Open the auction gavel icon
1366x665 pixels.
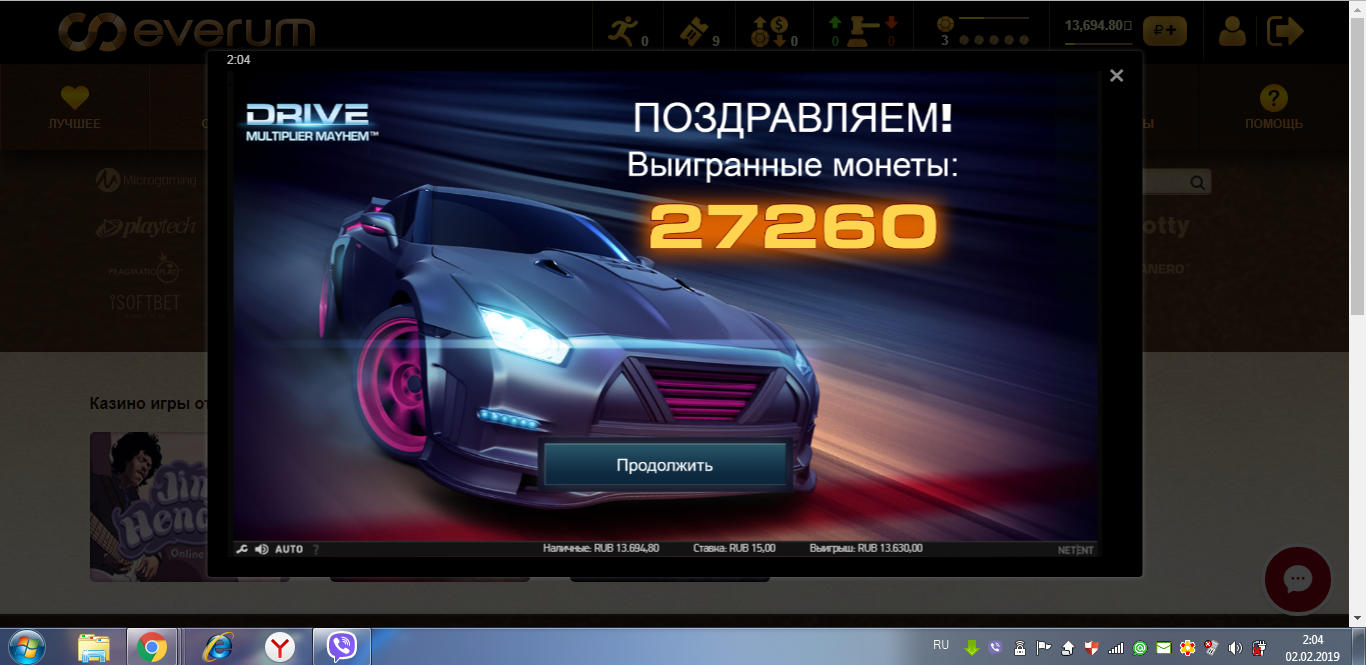point(862,31)
